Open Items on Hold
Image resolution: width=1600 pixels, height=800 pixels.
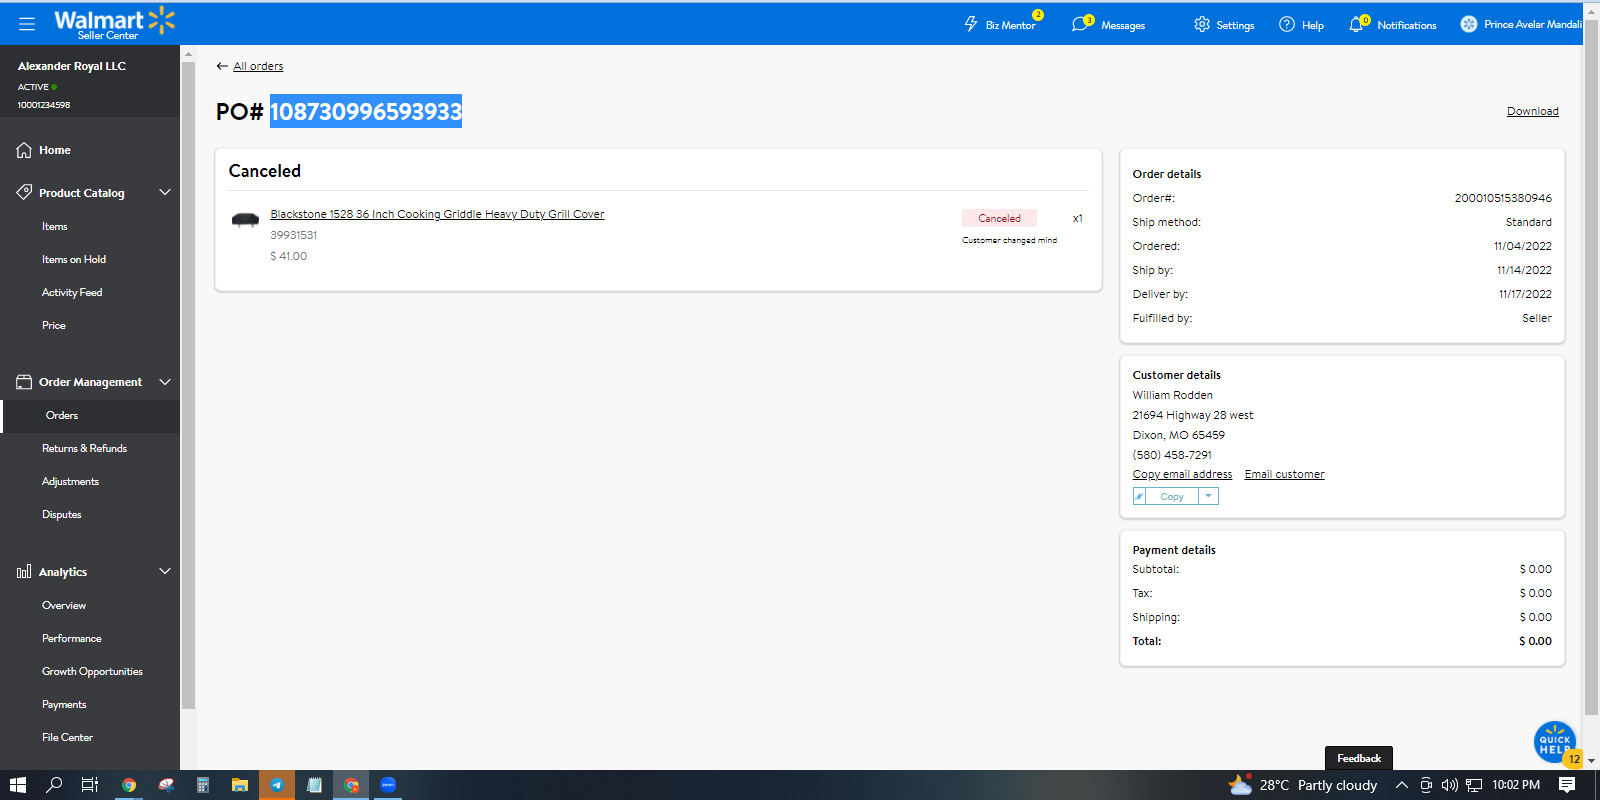pyautogui.click(x=74, y=259)
